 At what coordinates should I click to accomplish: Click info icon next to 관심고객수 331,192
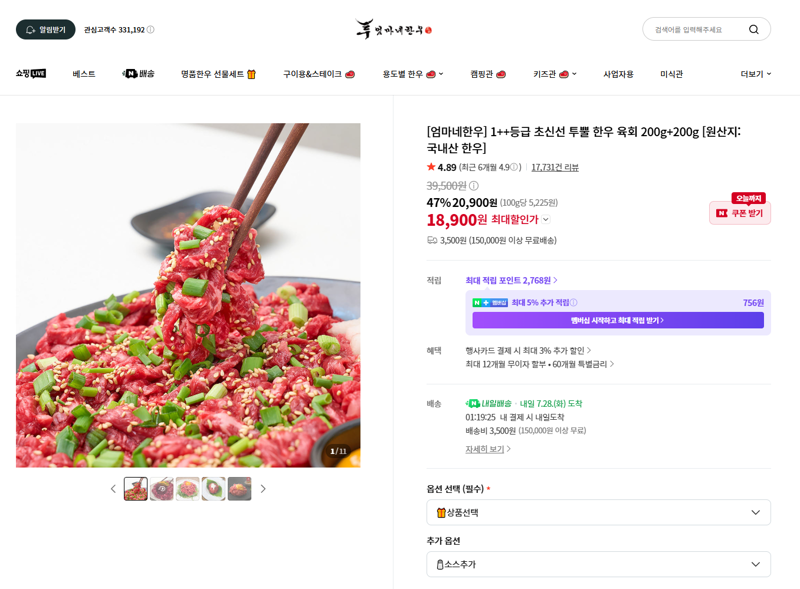[x=151, y=30]
